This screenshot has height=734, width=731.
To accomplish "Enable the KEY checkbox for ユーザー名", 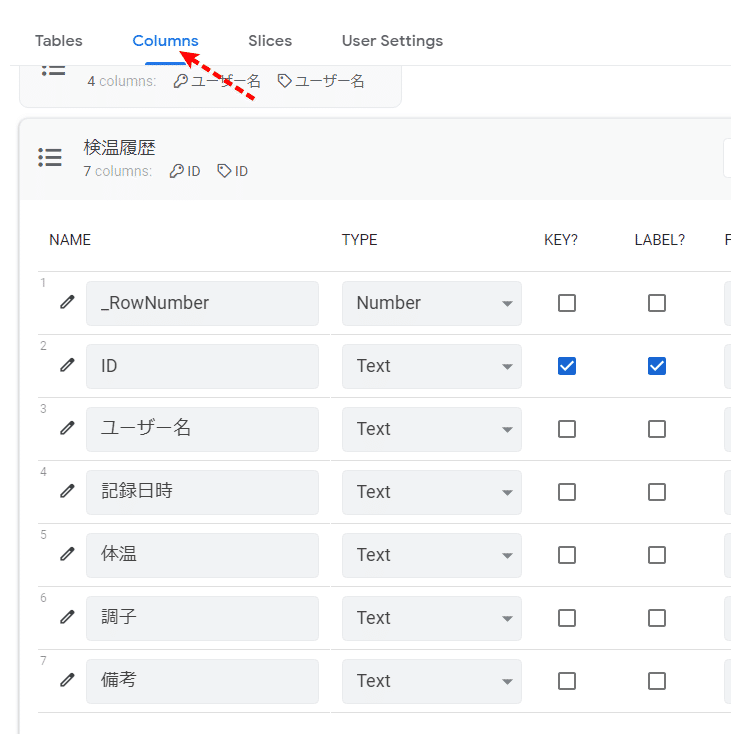I will (x=567, y=429).
